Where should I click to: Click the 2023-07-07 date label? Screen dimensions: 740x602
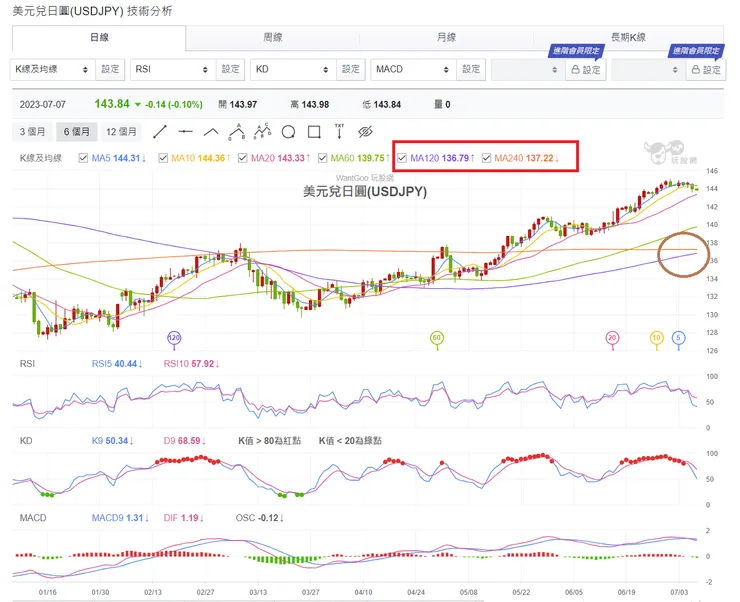point(42,104)
